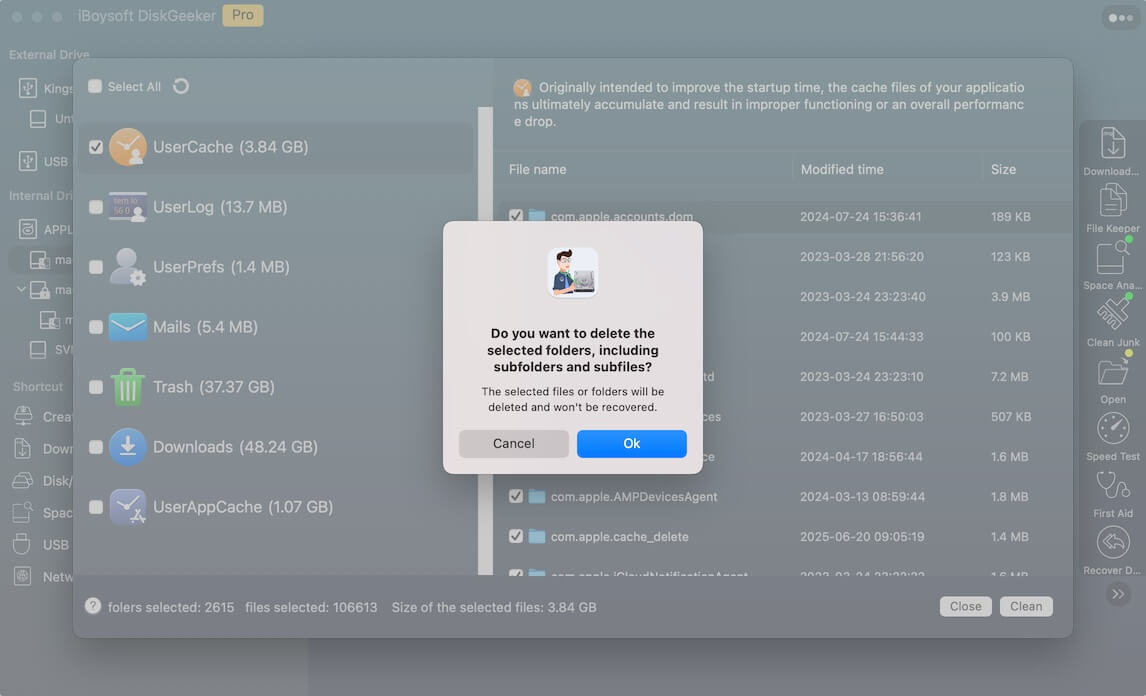
Task: Select the Clean Junk tool
Action: [x=1112, y=322]
